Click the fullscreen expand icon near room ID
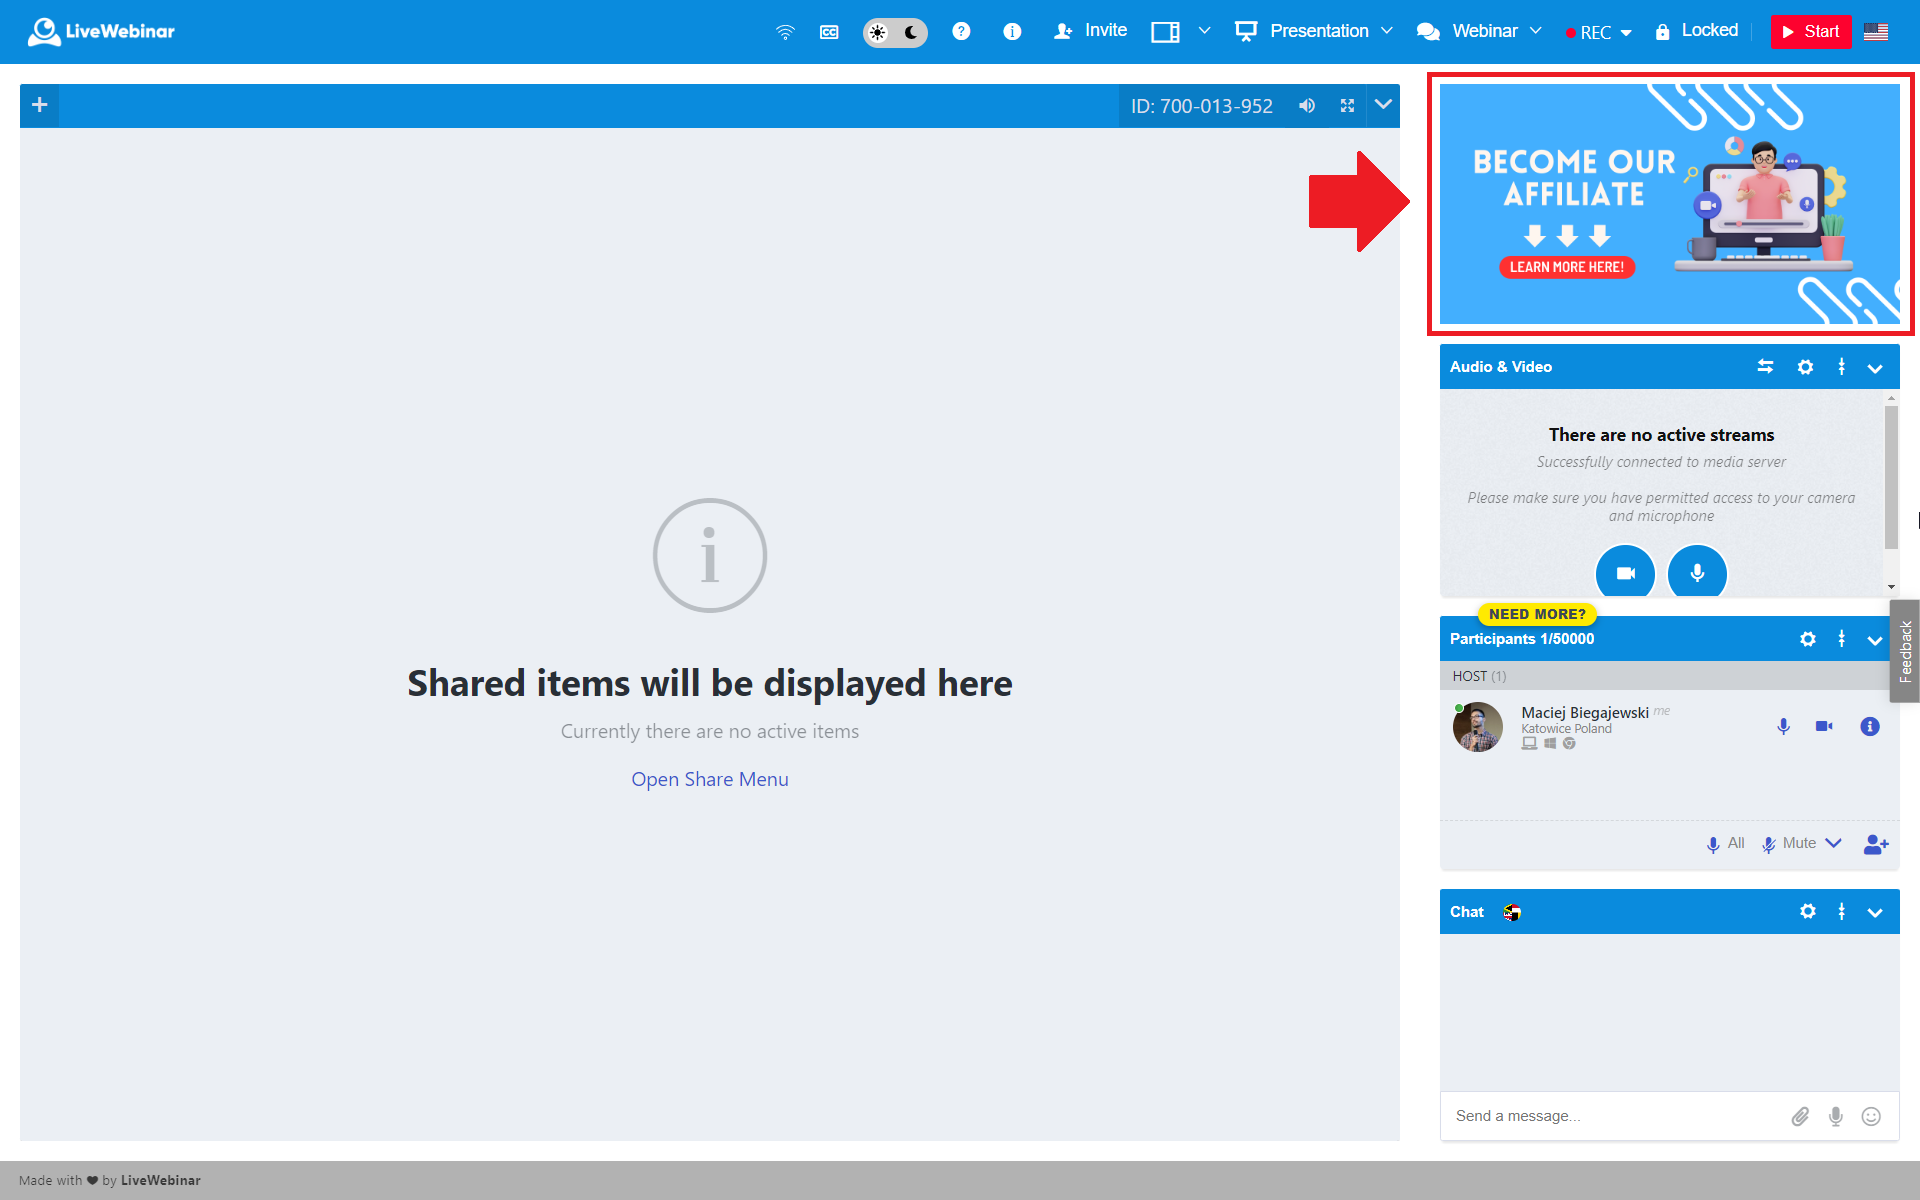This screenshot has height=1200, width=1920. coord(1347,106)
